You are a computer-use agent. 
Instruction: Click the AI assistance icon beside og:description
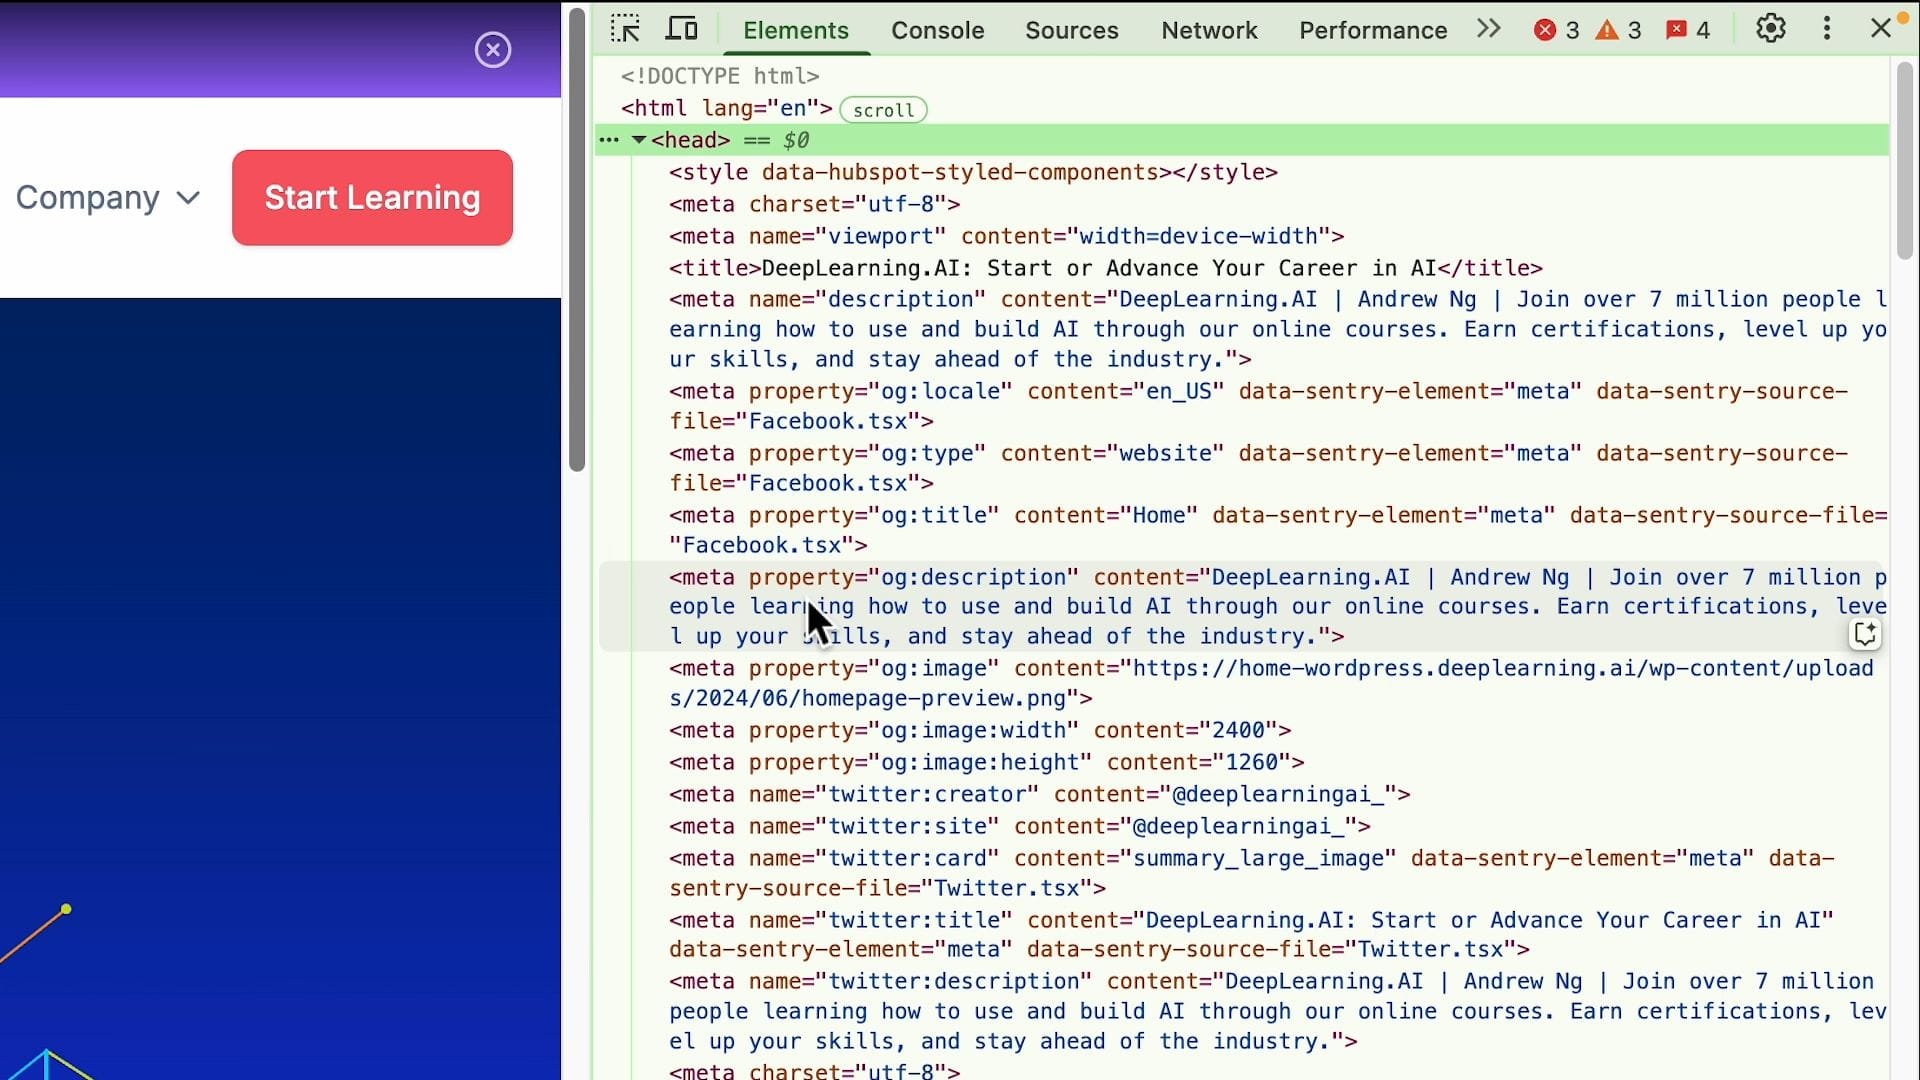(x=1864, y=634)
